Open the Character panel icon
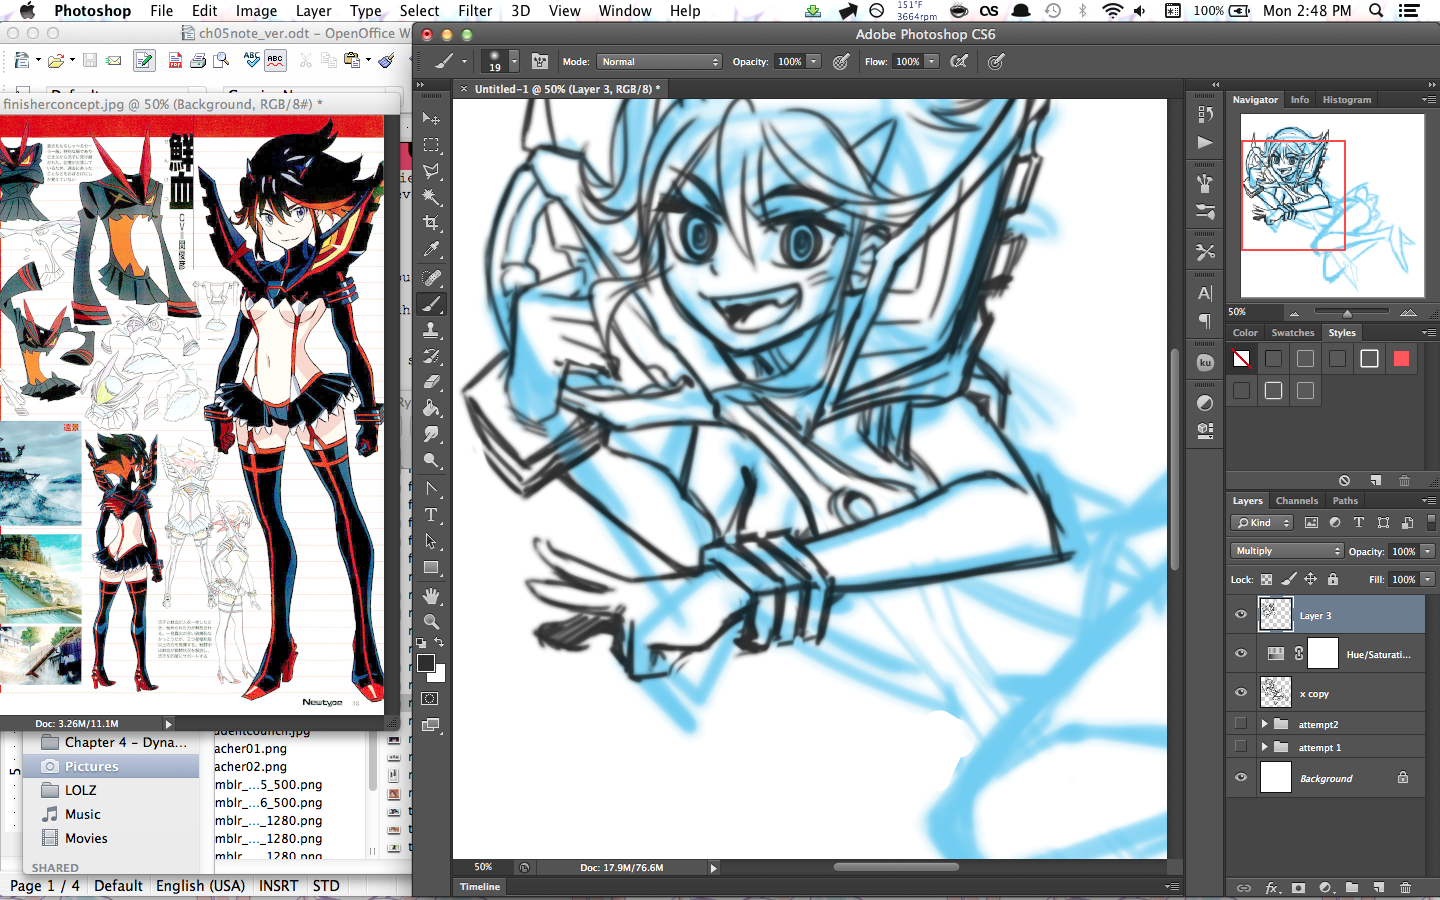This screenshot has width=1440, height=900. click(x=1205, y=293)
